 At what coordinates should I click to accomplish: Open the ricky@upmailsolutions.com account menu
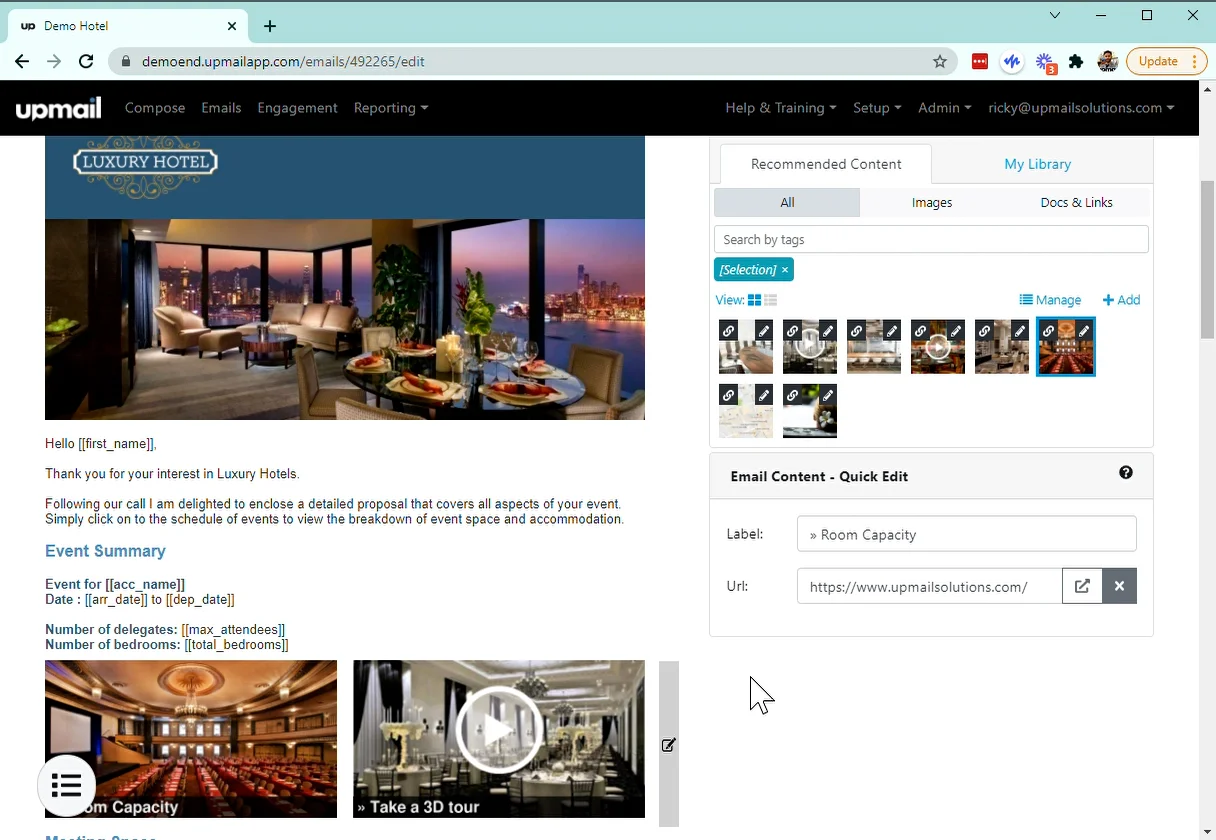point(1081,108)
